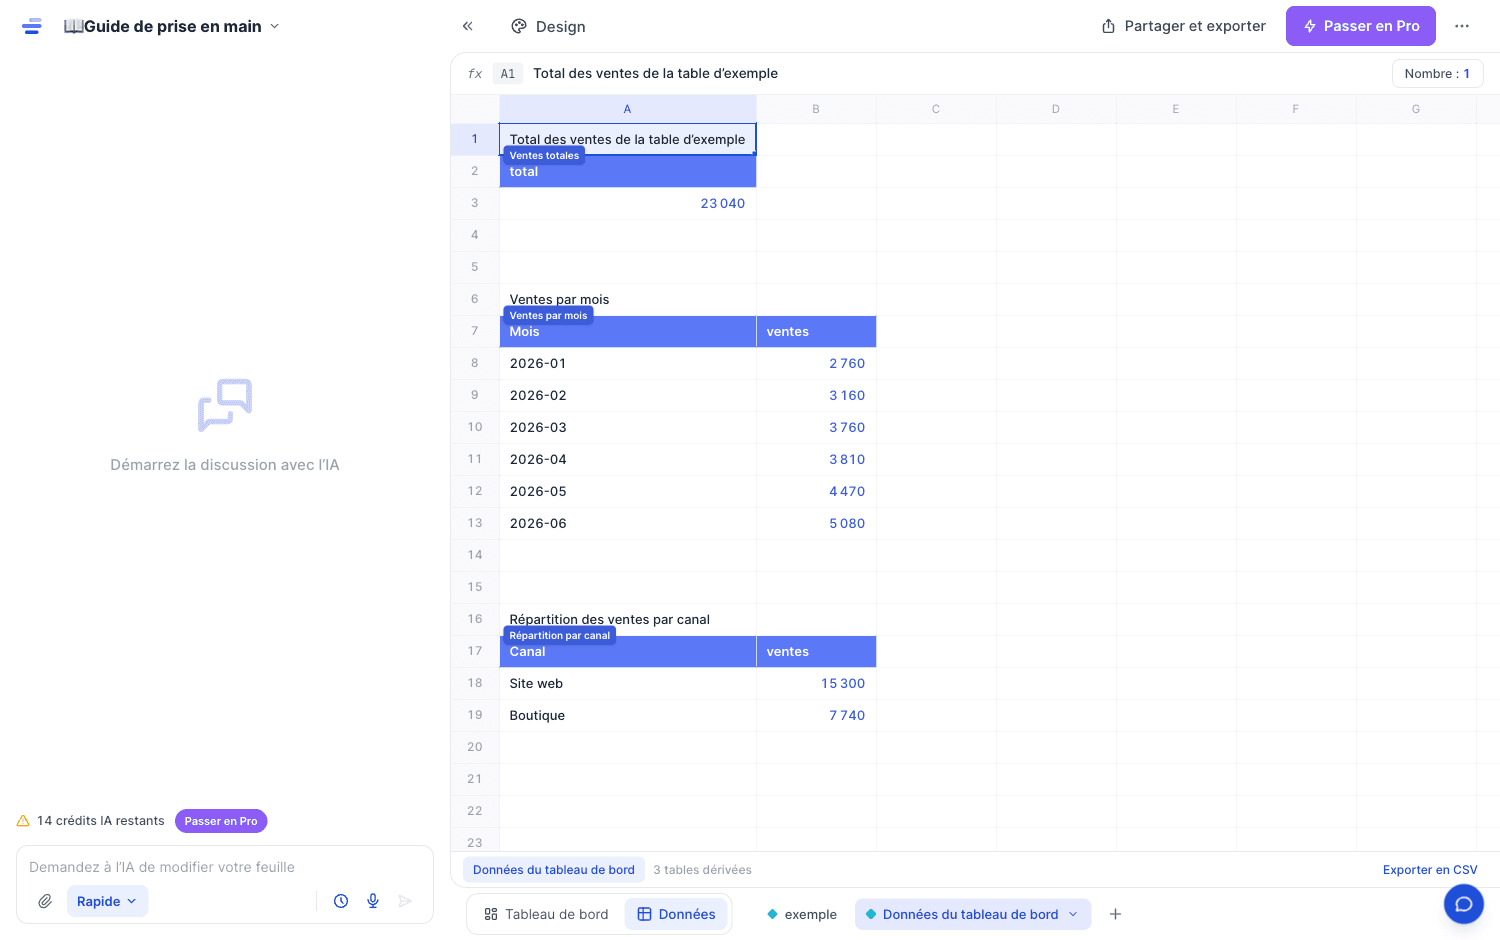
Task: Attach a file with the paperclip icon
Action: coord(45,901)
